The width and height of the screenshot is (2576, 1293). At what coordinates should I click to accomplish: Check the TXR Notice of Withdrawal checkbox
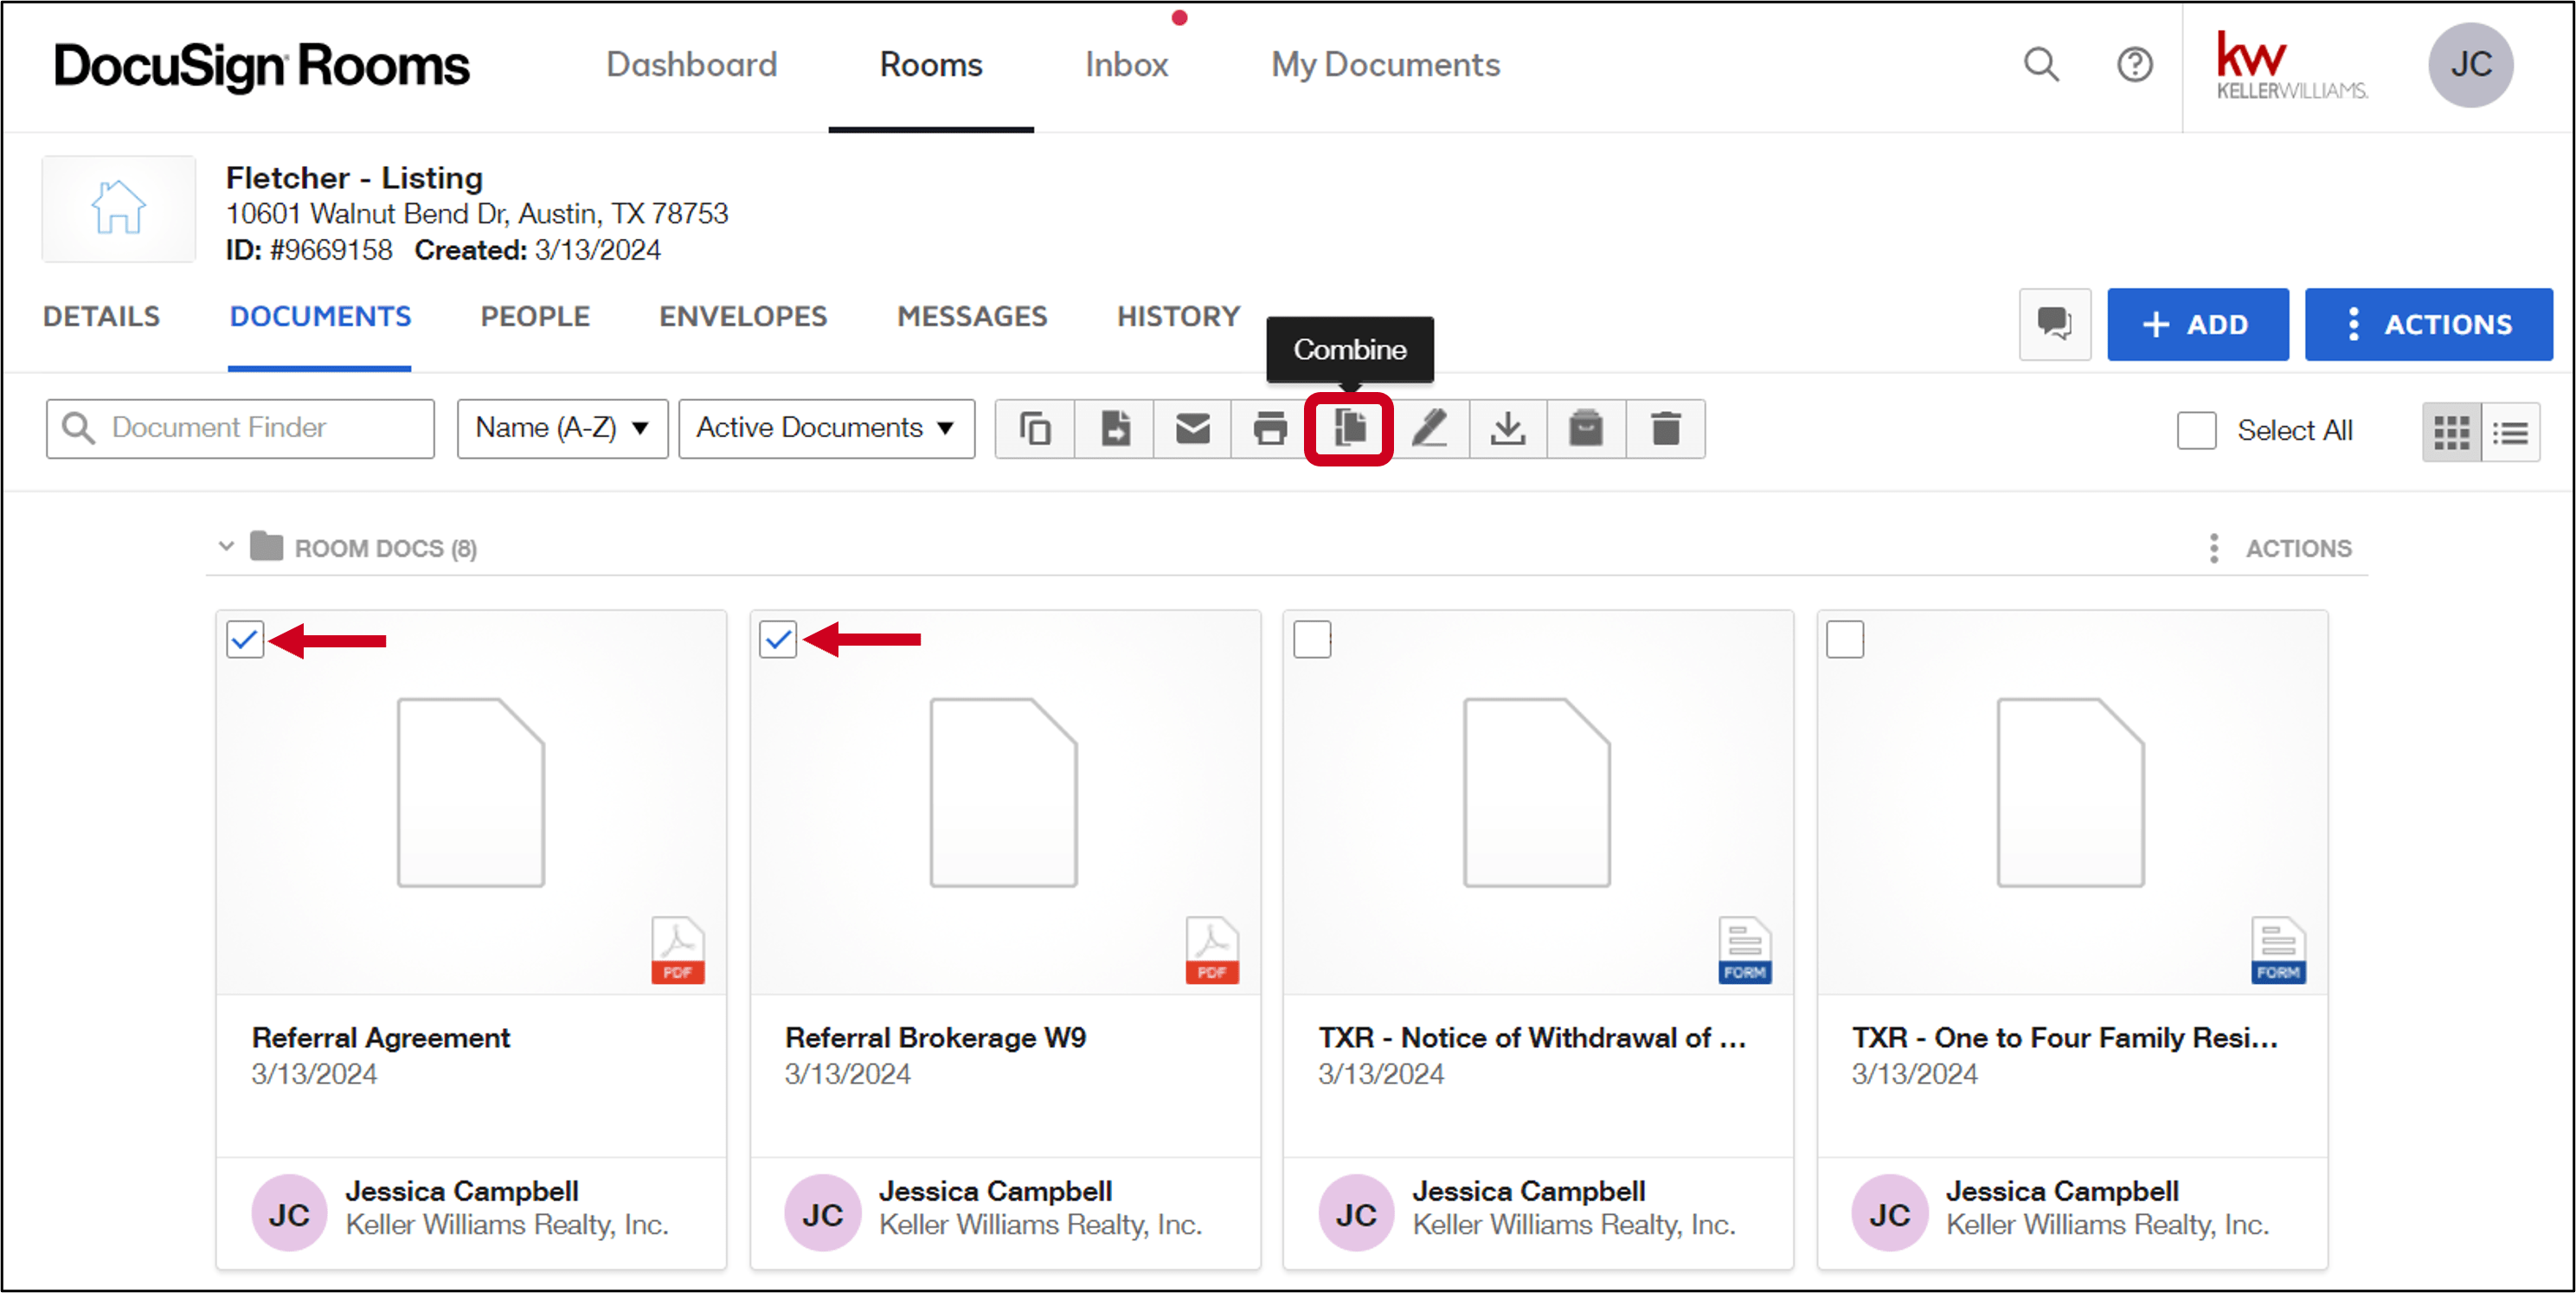(x=1312, y=639)
